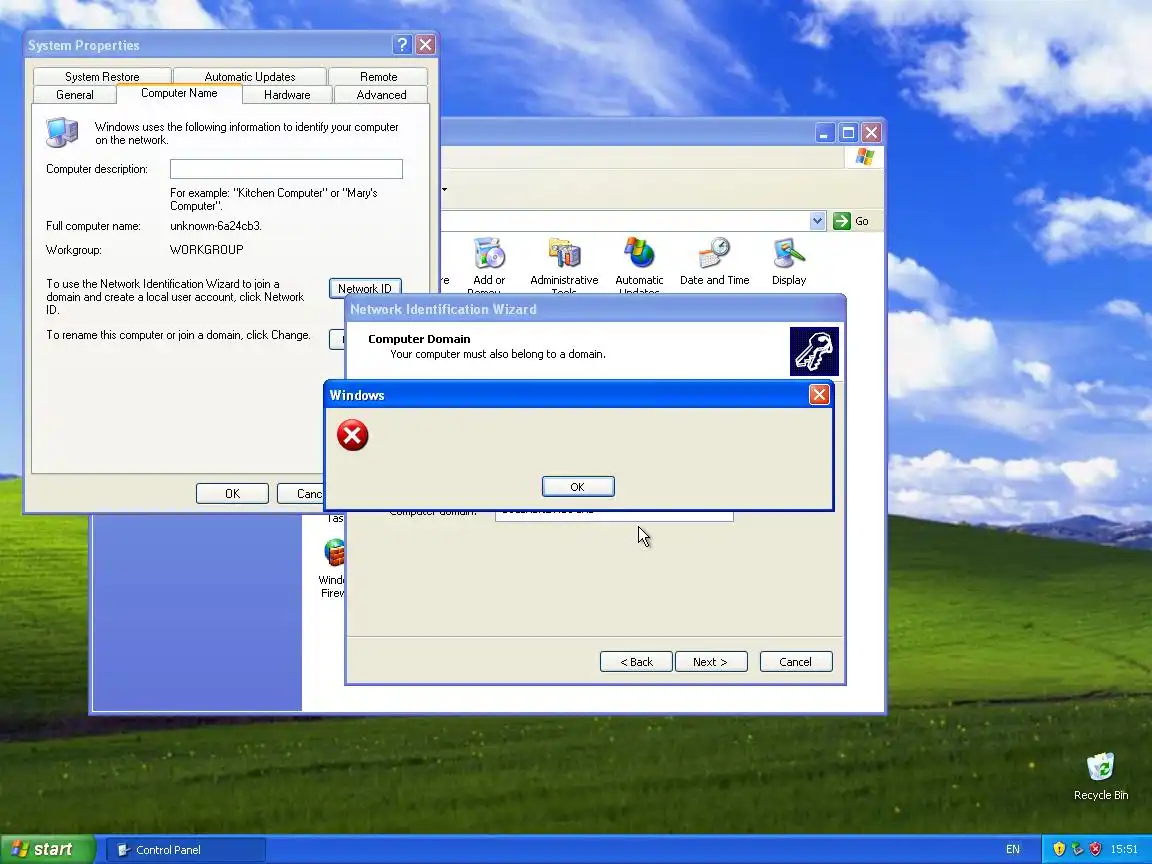Click the computer icon in System Properties
This screenshot has width=1152, height=864.
point(62,132)
